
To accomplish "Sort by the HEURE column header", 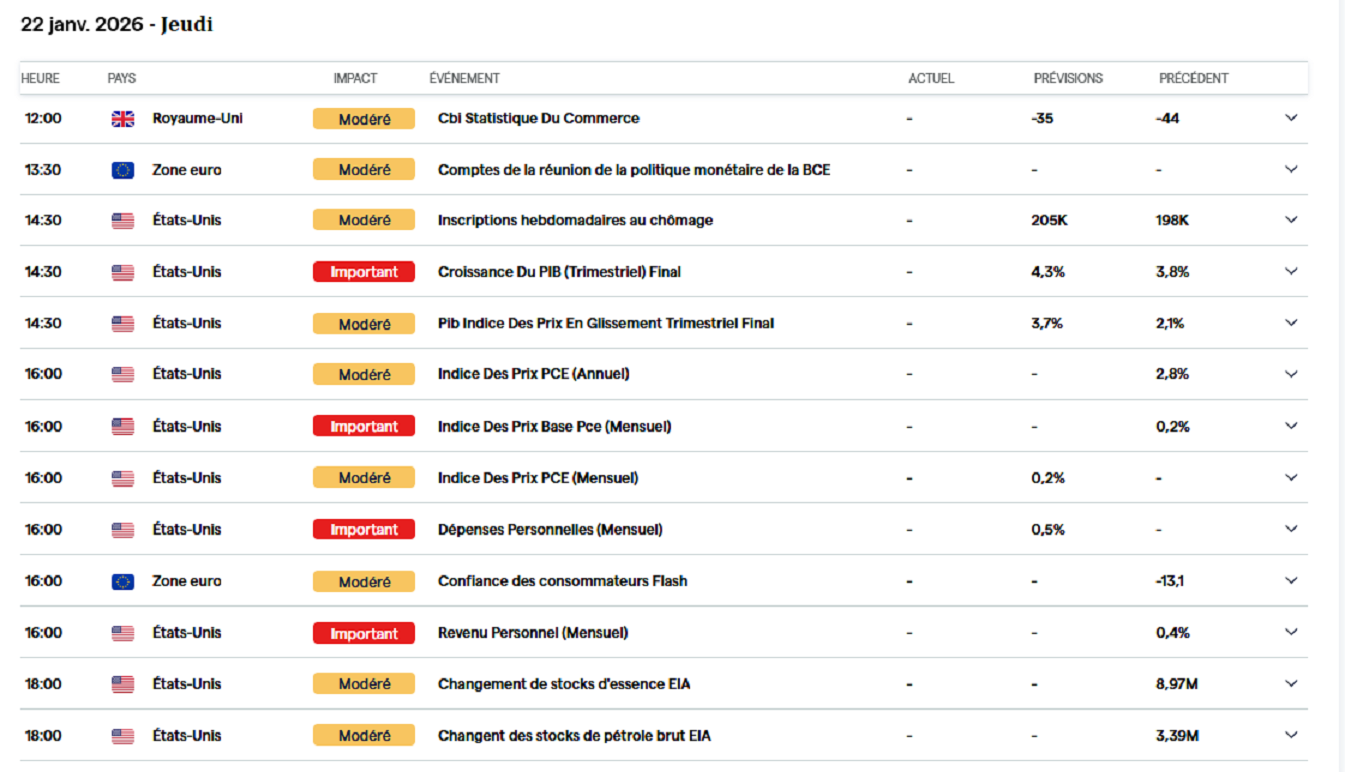I will click(40, 78).
